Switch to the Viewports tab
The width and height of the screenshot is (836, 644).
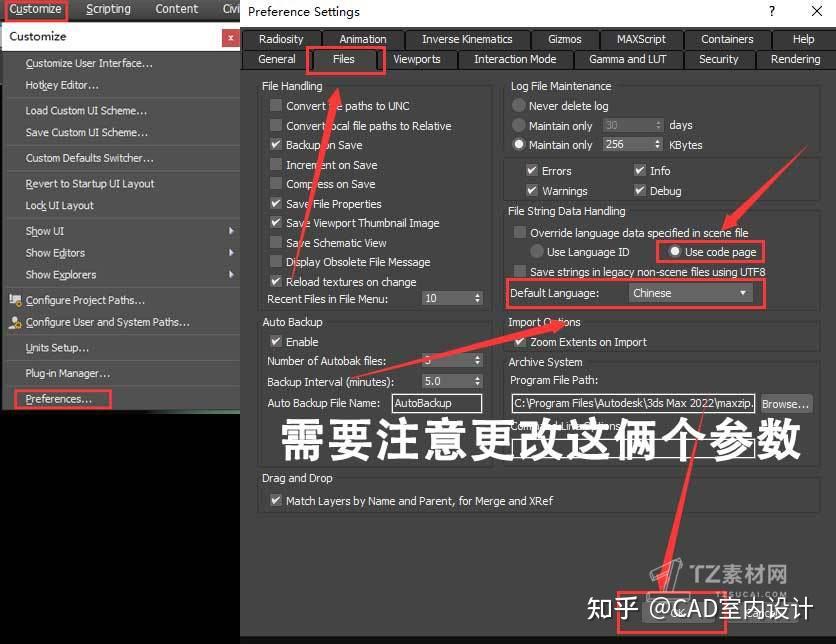click(x=418, y=59)
